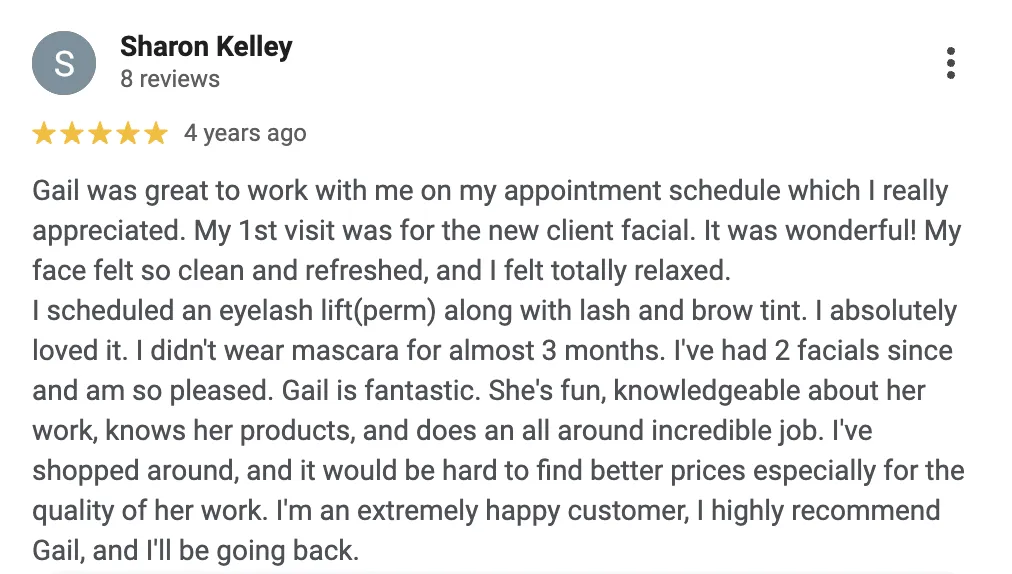
Task: Click the gray "S" profile avatar
Action: click(64, 63)
